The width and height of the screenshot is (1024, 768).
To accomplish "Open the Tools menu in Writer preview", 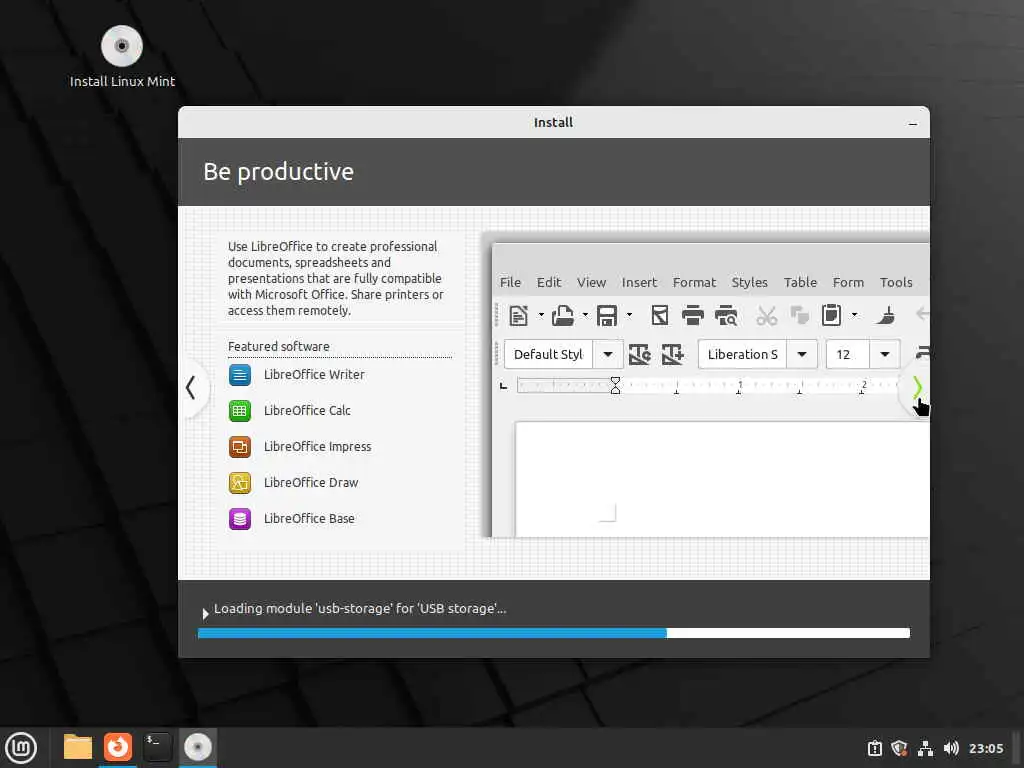I will click(896, 283).
